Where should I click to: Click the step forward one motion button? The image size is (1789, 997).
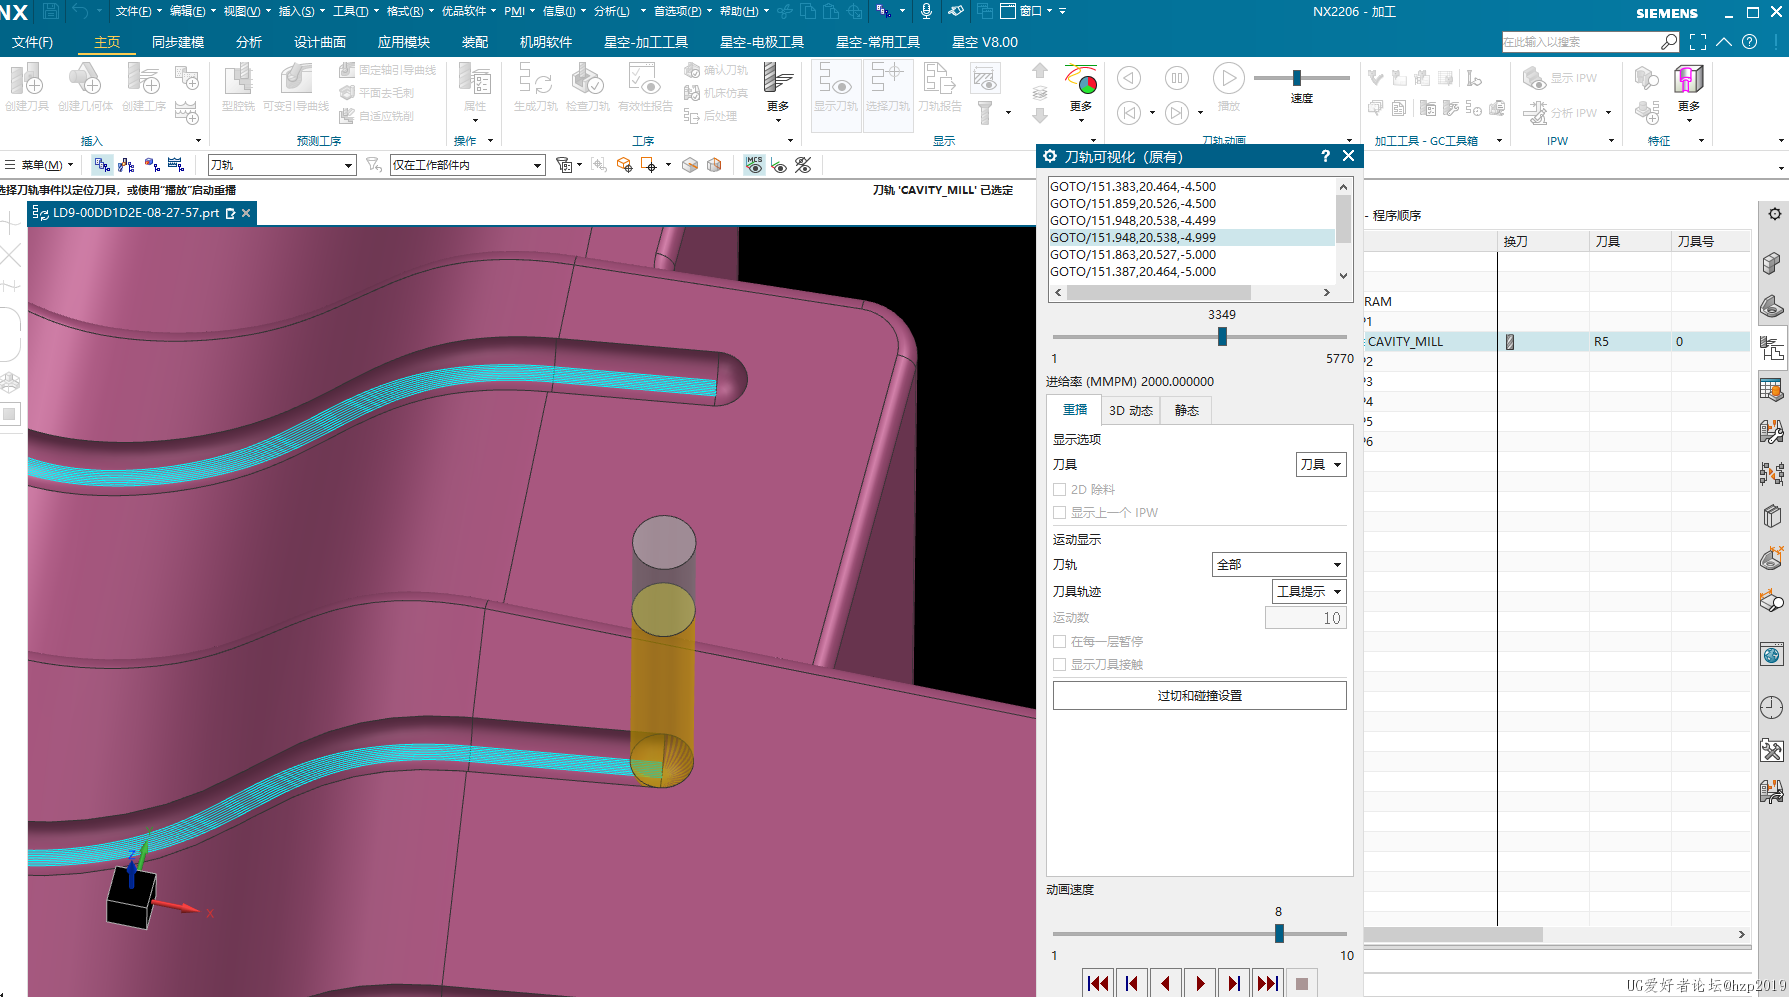pyautogui.click(x=1234, y=983)
